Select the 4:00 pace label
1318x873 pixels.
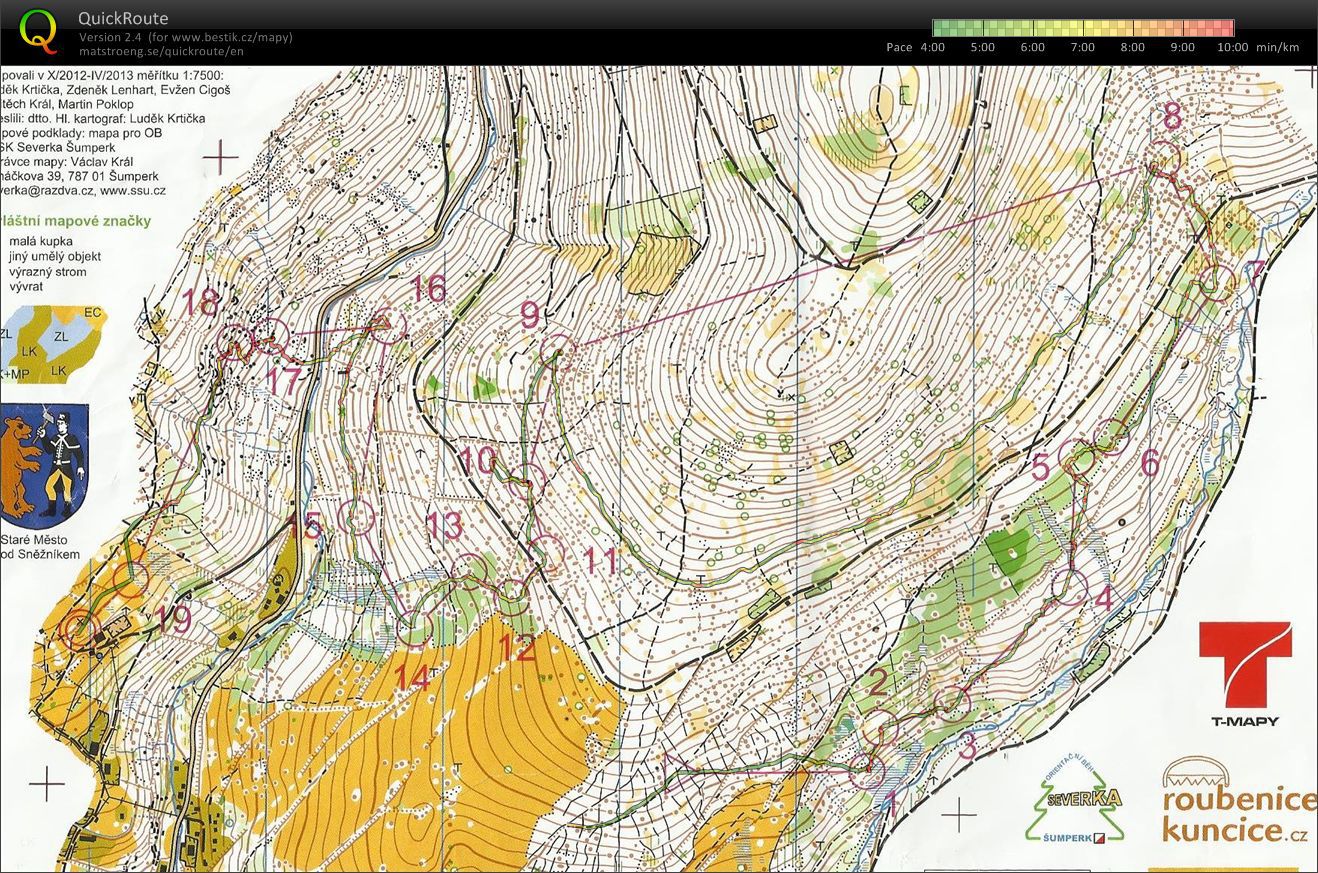point(932,47)
